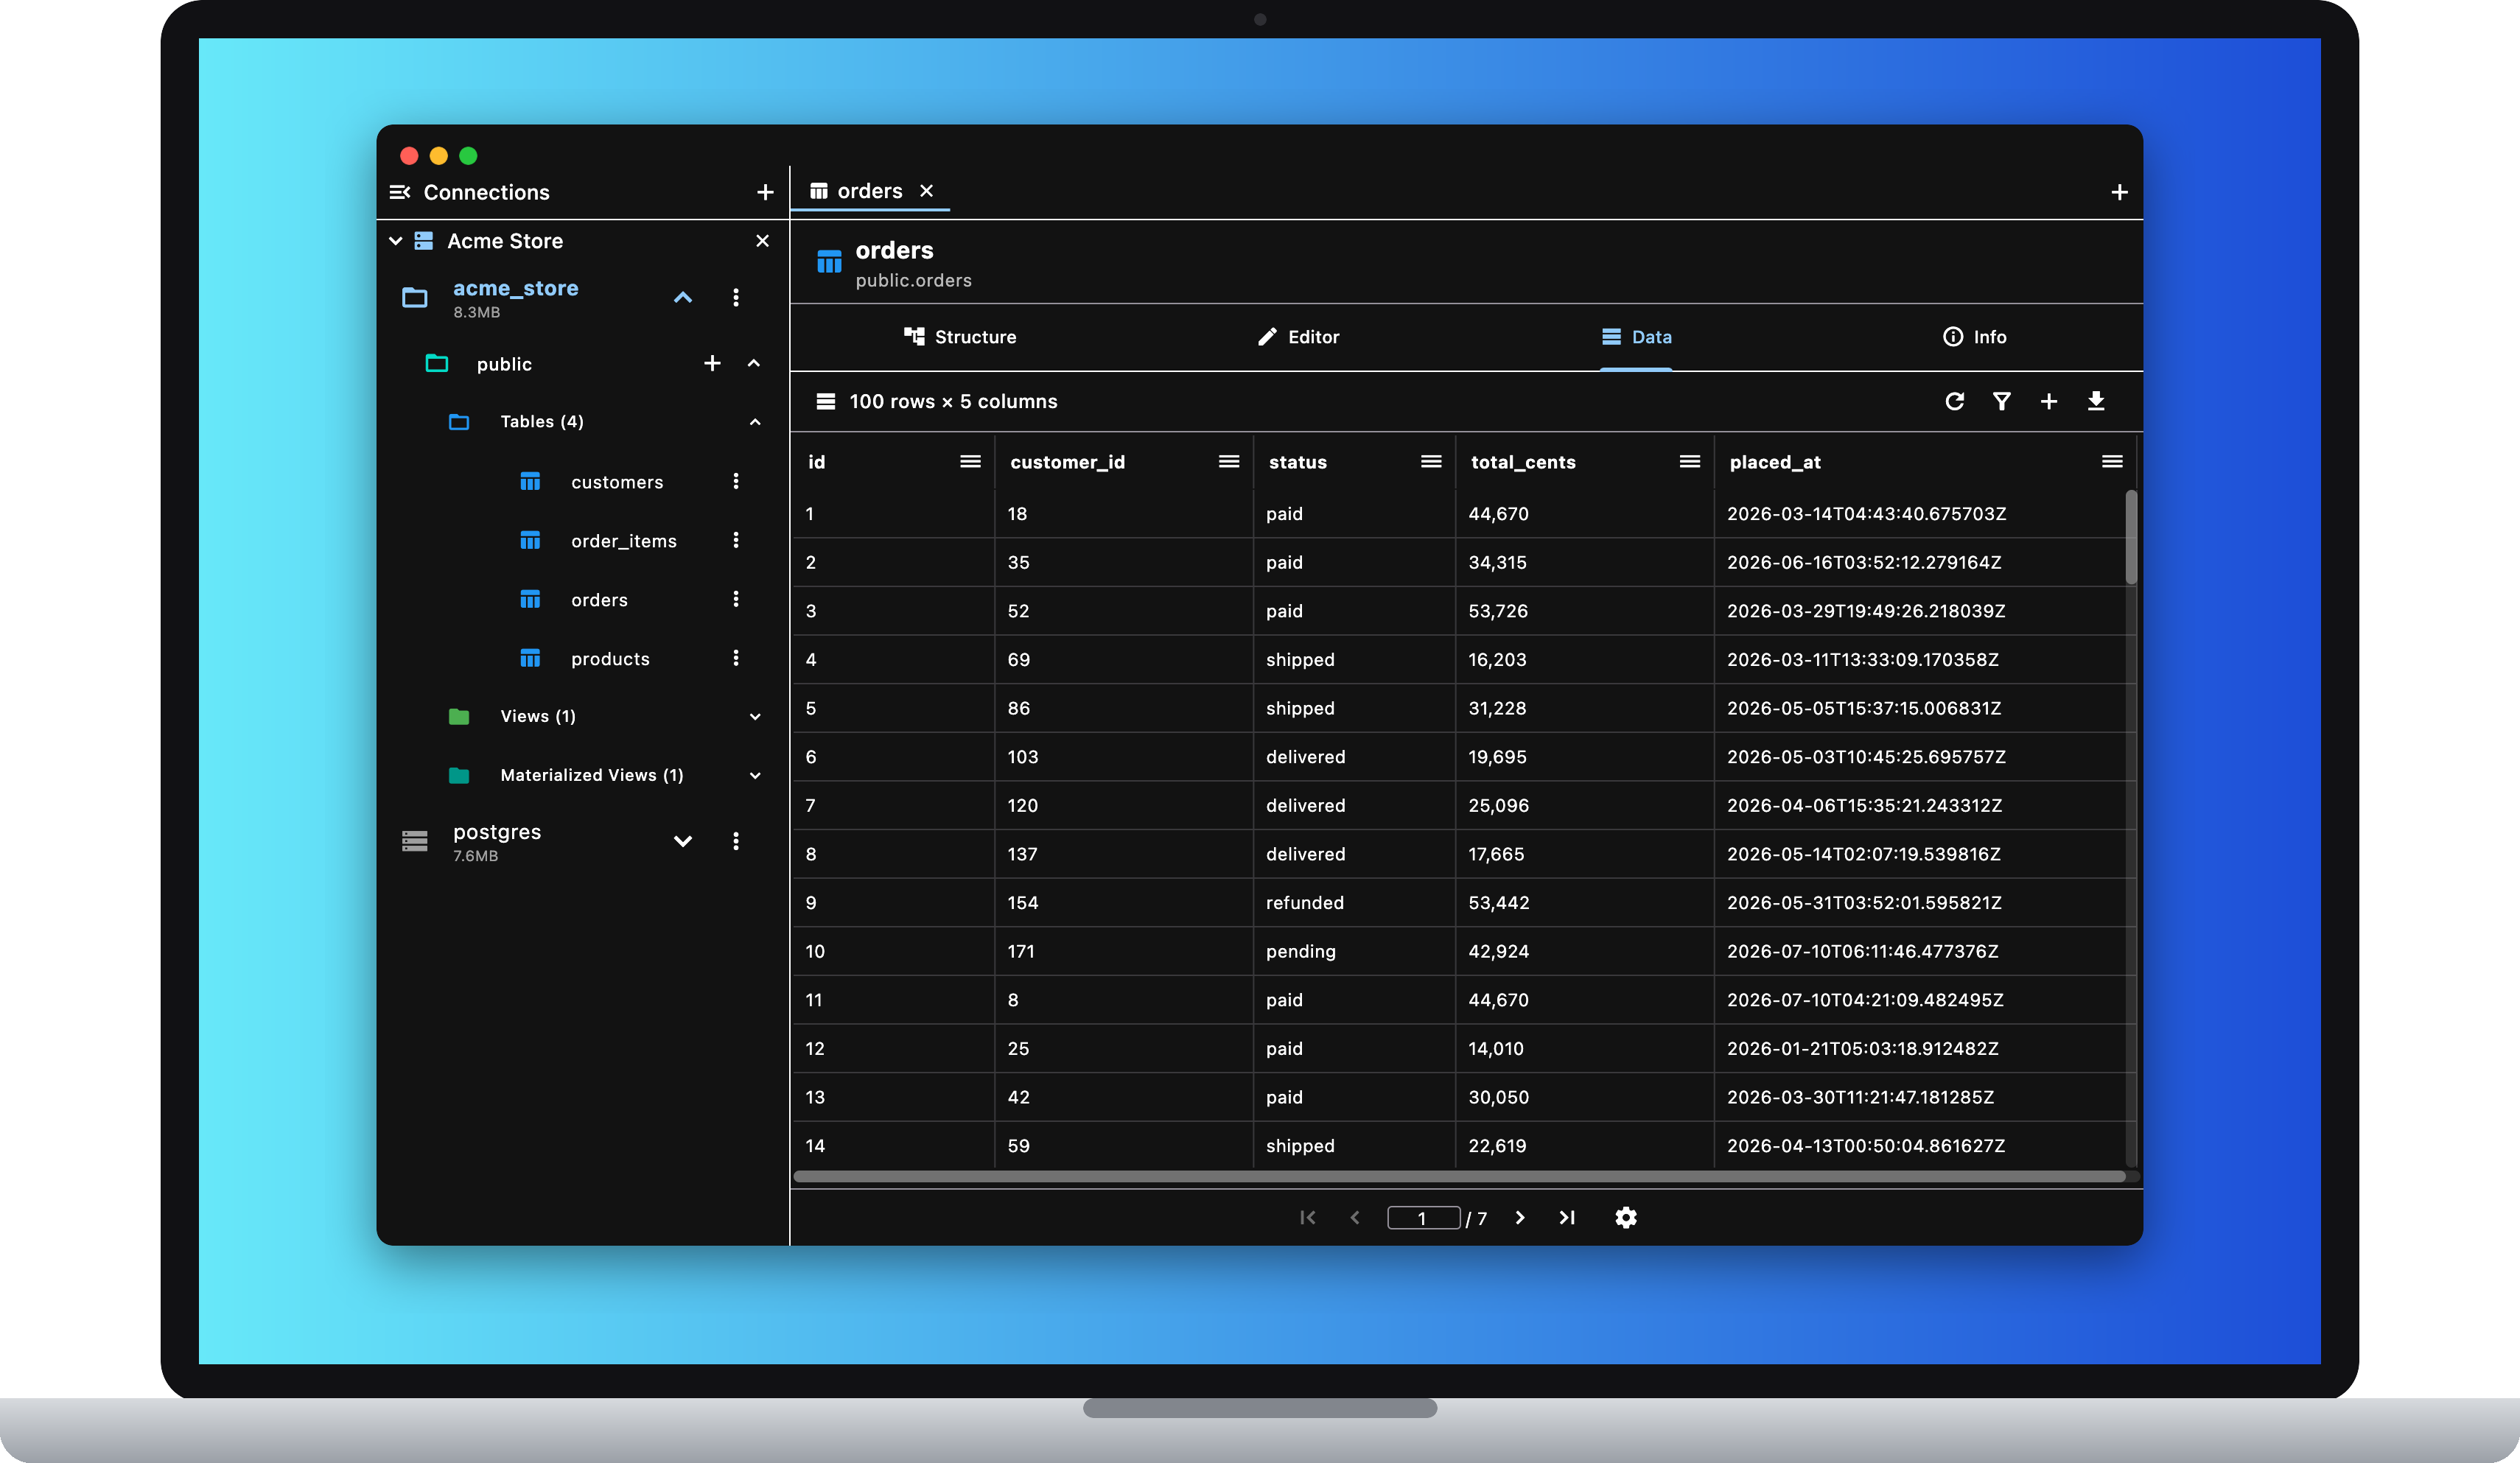The image size is (2520, 1463).
Task: Click the page number input field
Action: [1423, 1217]
